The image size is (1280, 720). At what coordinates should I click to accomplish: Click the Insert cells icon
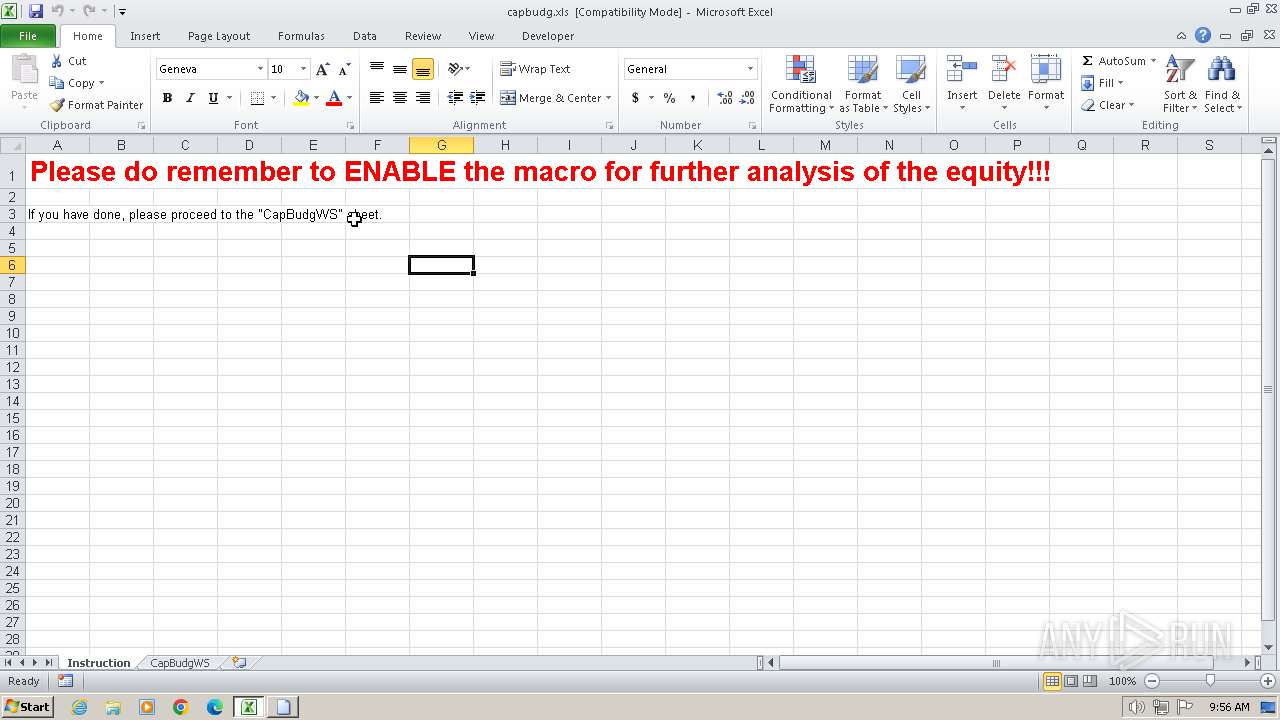click(962, 70)
